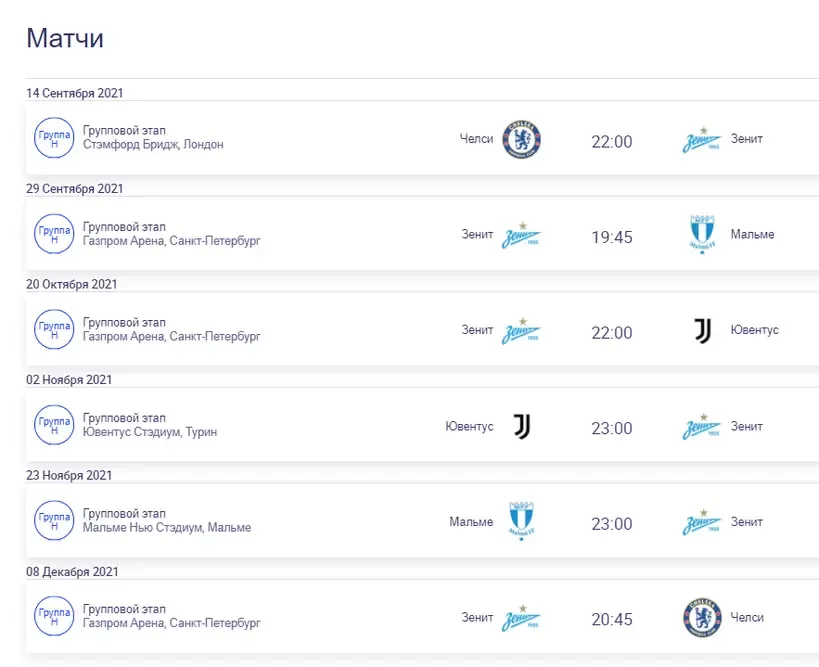Click the Chelsea crest in the 08 December match

pyautogui.click(x=702, y=618)
